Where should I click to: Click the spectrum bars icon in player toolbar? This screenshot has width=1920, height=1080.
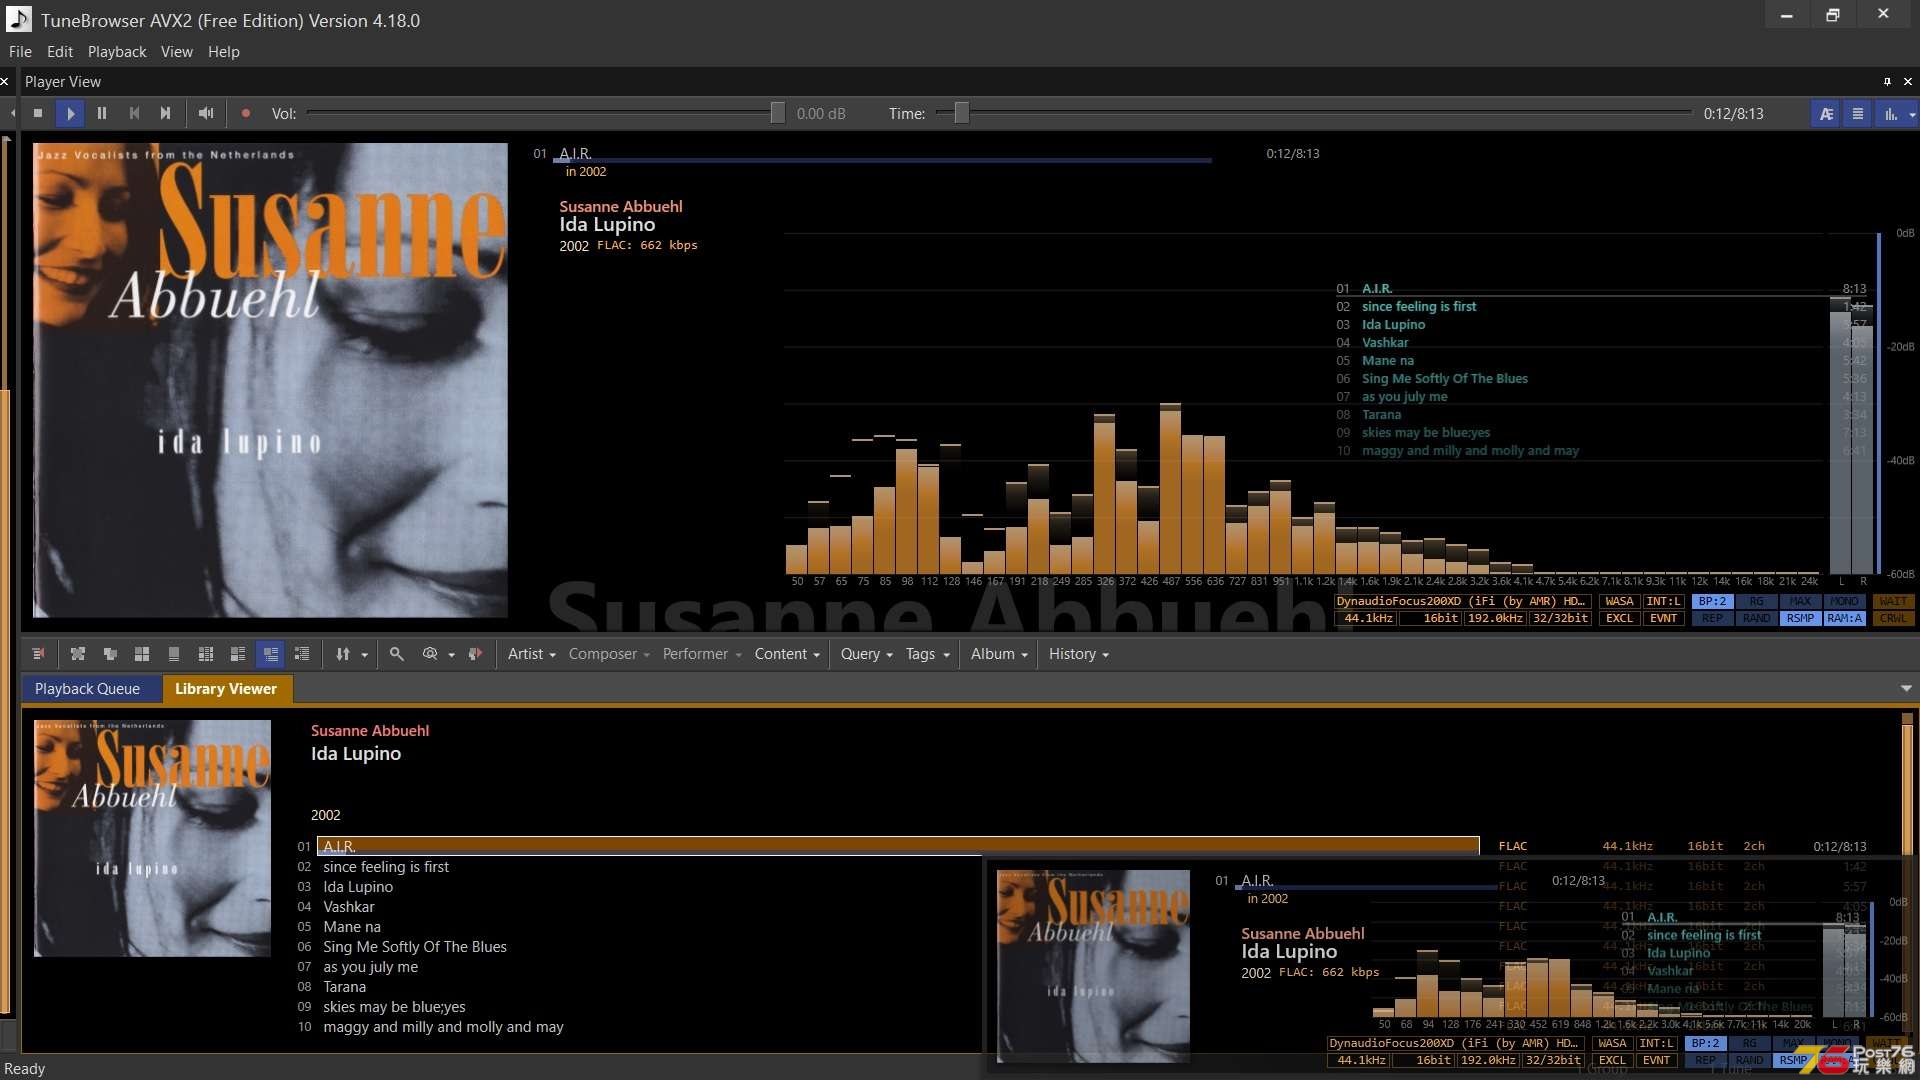[1890, 114]
